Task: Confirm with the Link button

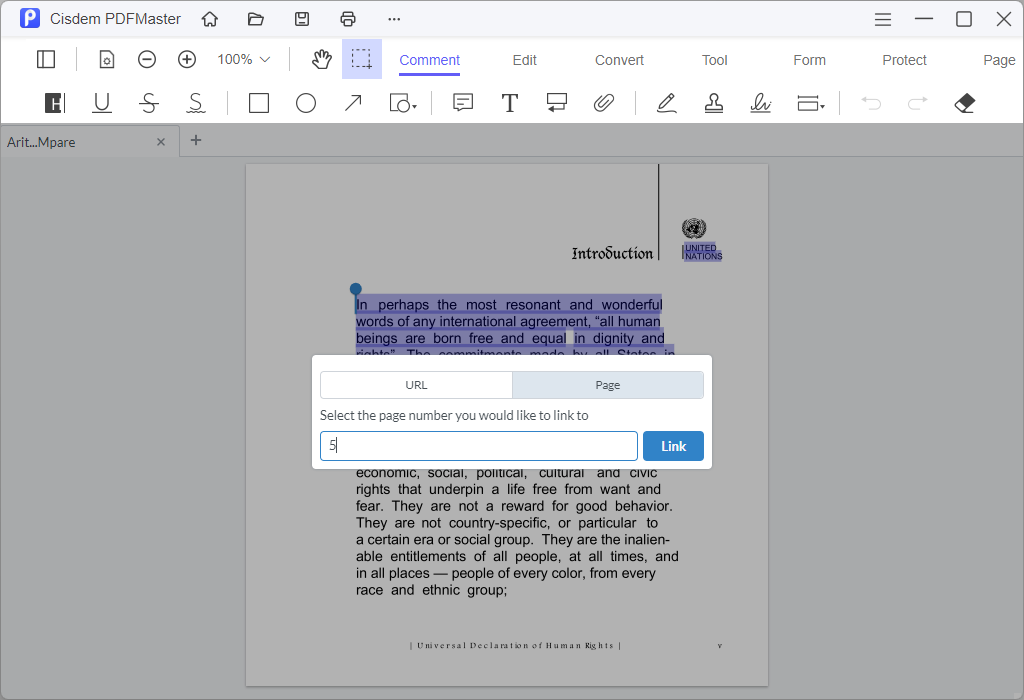Action: pyautogui.click(x=673, y=446)
